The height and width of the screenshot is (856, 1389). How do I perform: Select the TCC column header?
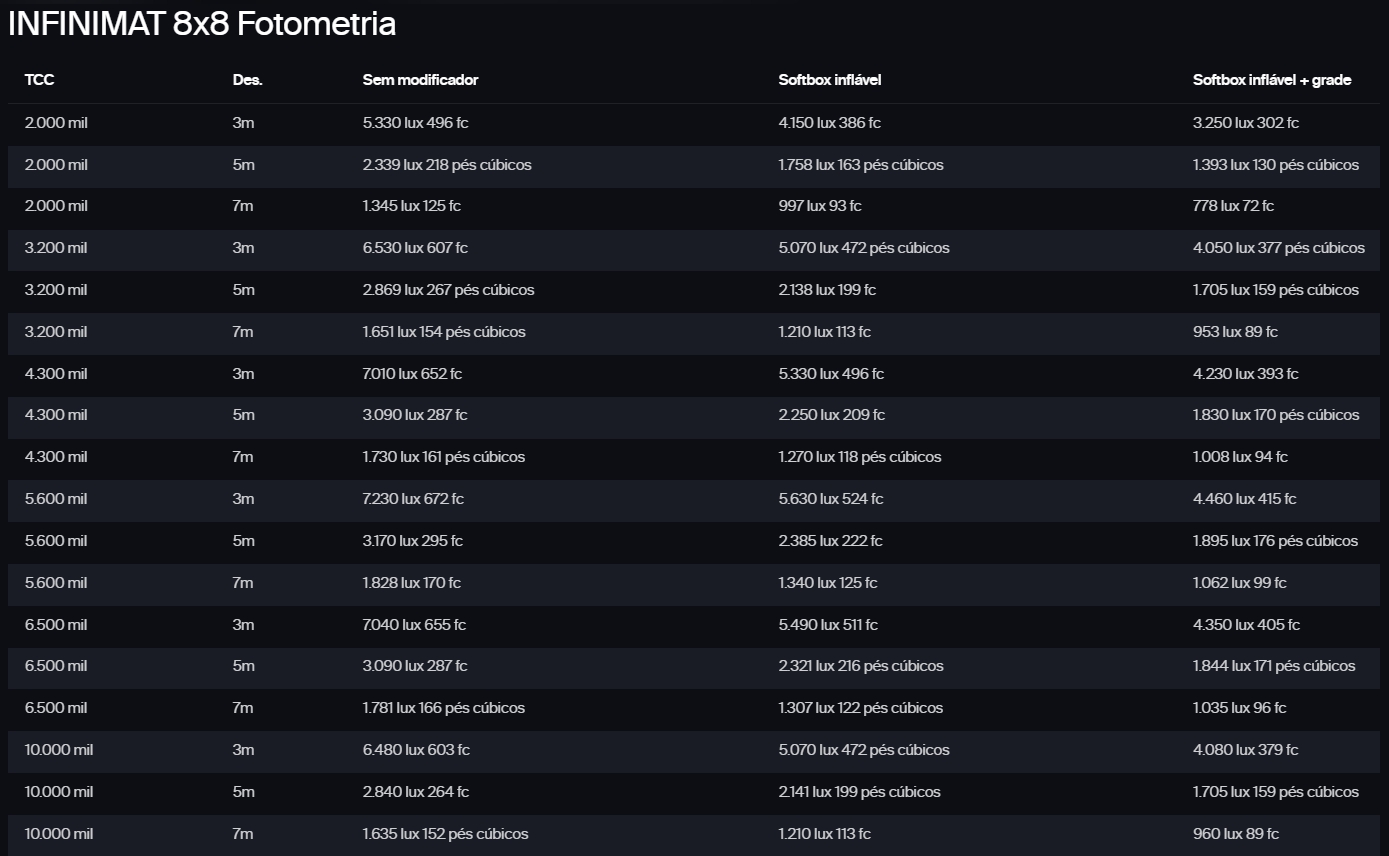[x=39, y=80]
